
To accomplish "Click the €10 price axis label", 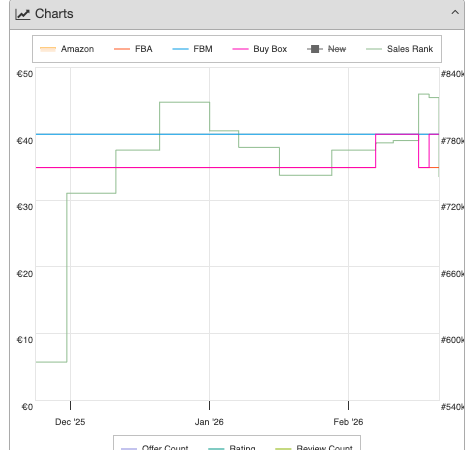I will (25, 340).
